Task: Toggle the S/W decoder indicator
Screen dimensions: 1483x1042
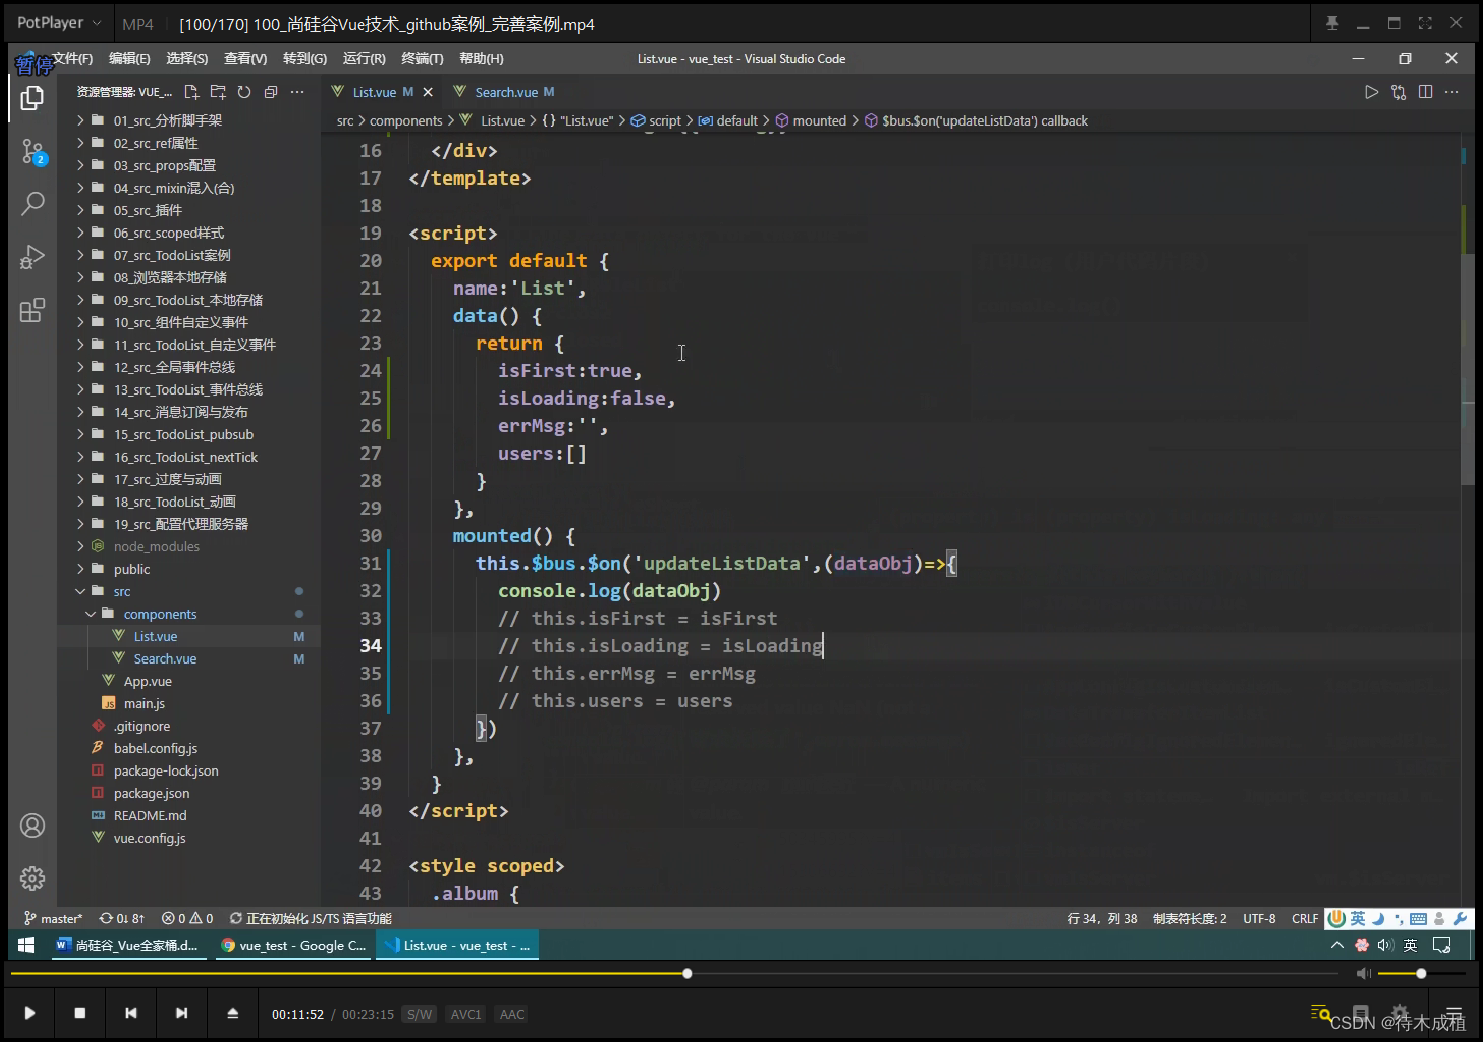Action: (x=420, y=1014)
